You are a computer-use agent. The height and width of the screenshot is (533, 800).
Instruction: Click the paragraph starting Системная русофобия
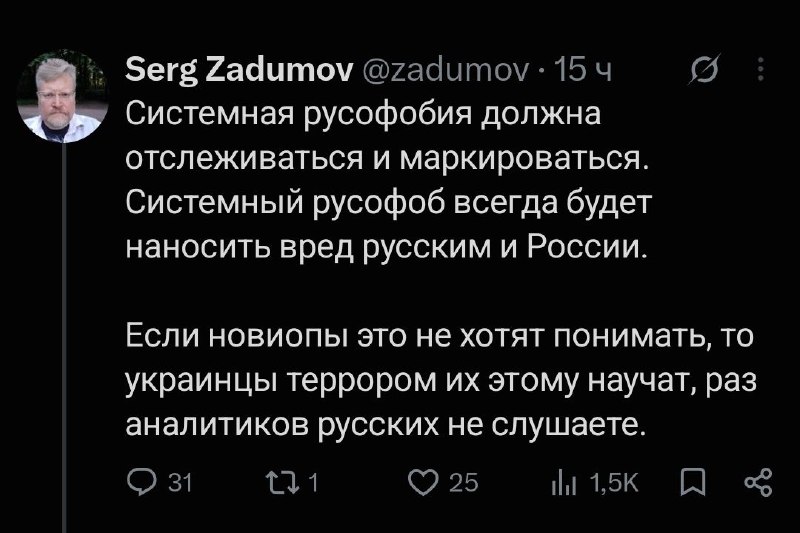pyautogui.click(x=389, y=181)
